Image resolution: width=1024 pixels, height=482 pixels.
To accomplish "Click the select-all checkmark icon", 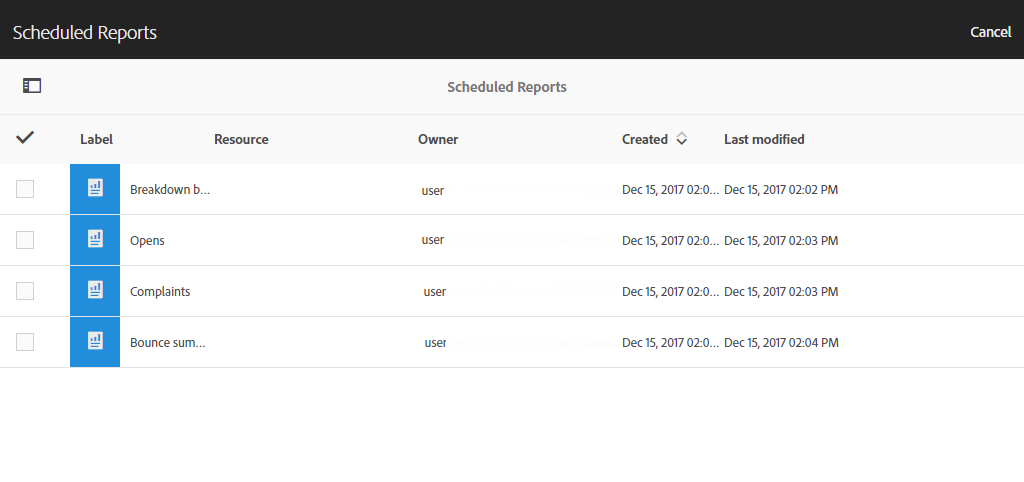I will pos(25,138).
